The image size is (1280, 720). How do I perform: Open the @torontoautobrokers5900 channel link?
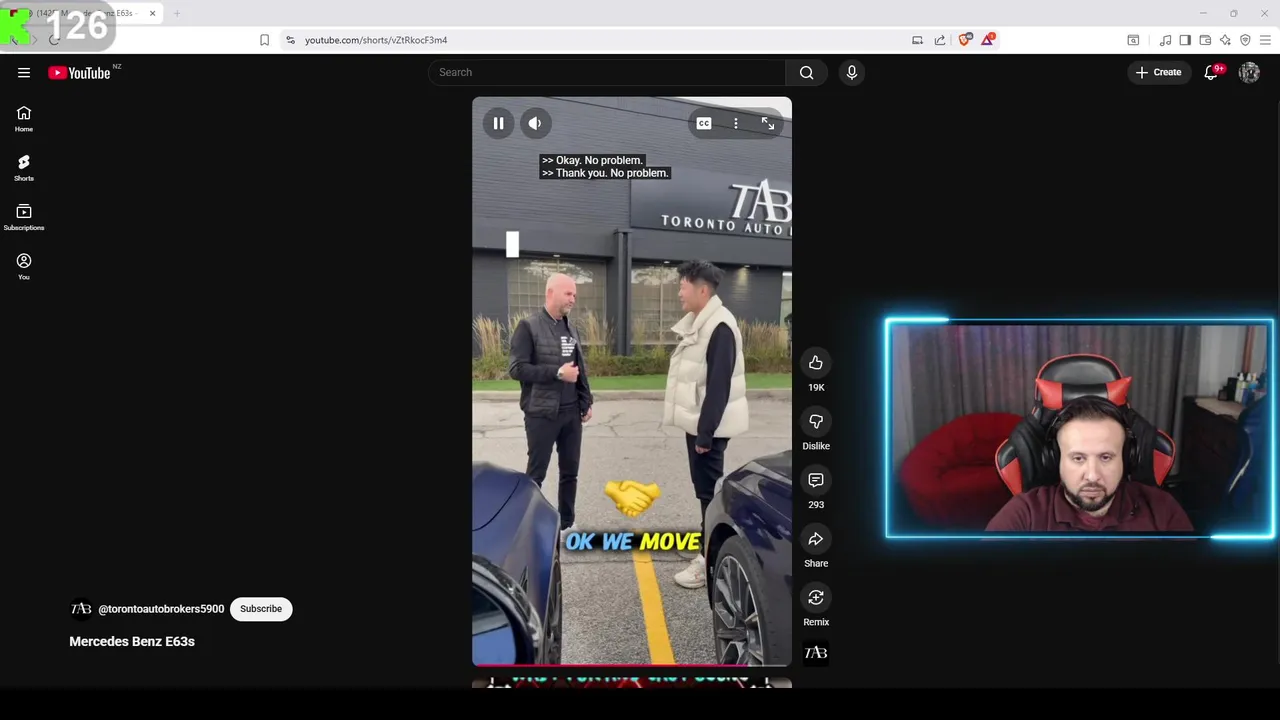click(161, 609)
